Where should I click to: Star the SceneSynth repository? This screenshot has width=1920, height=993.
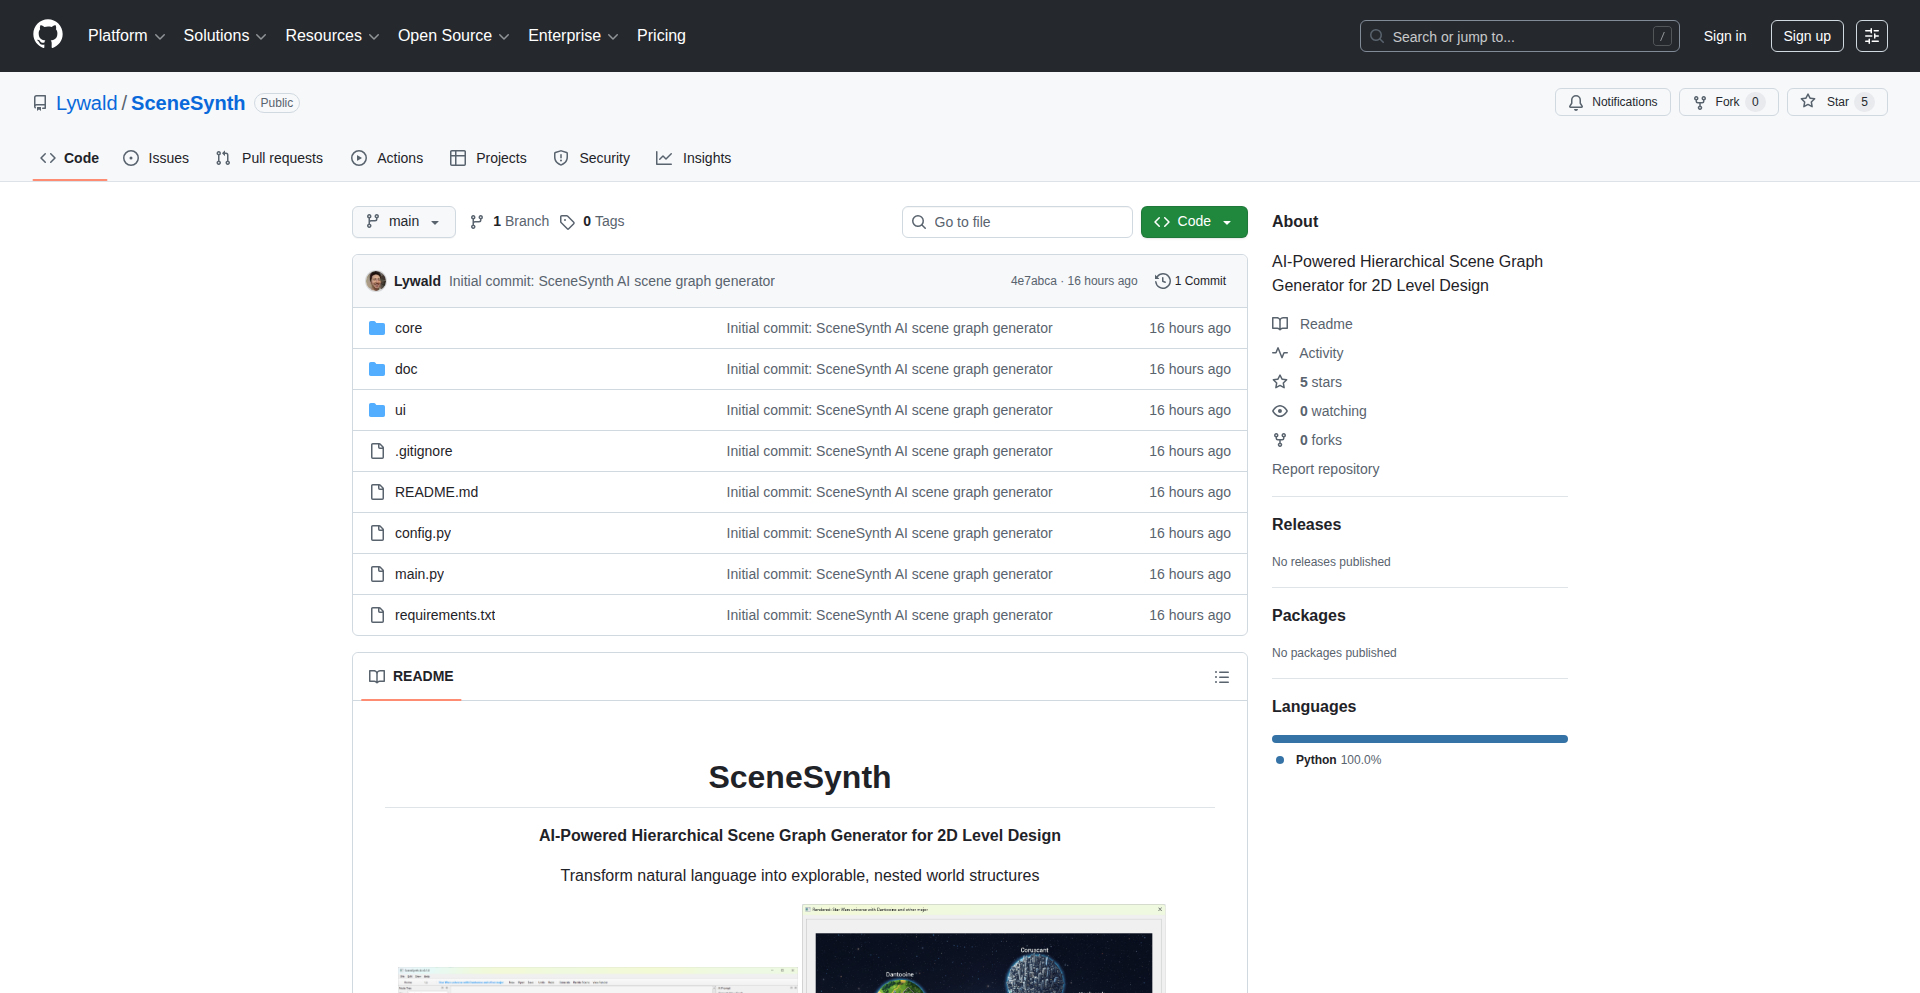(x=1836, y=102)
